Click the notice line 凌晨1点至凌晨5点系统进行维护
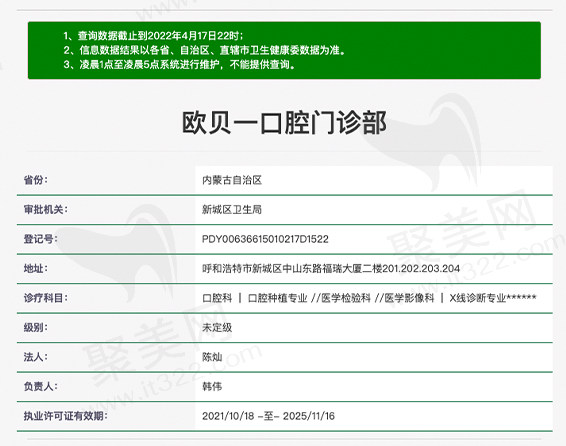Viewport: 566px width, 446px height. (180, 65)
